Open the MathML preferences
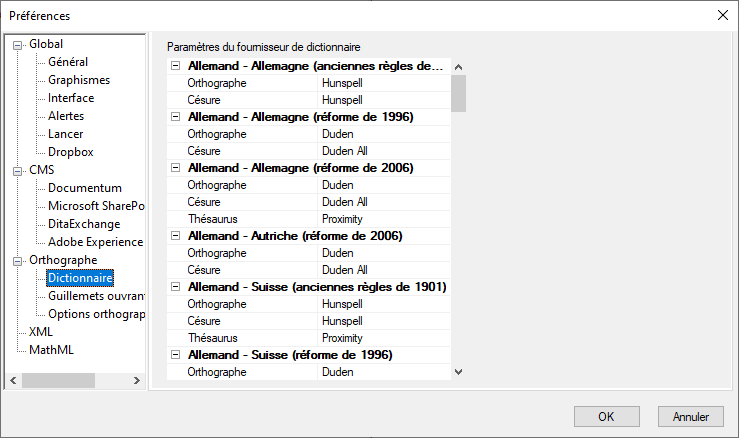The height and width of the screenshot is (438, 739). (x=51, y=350)
